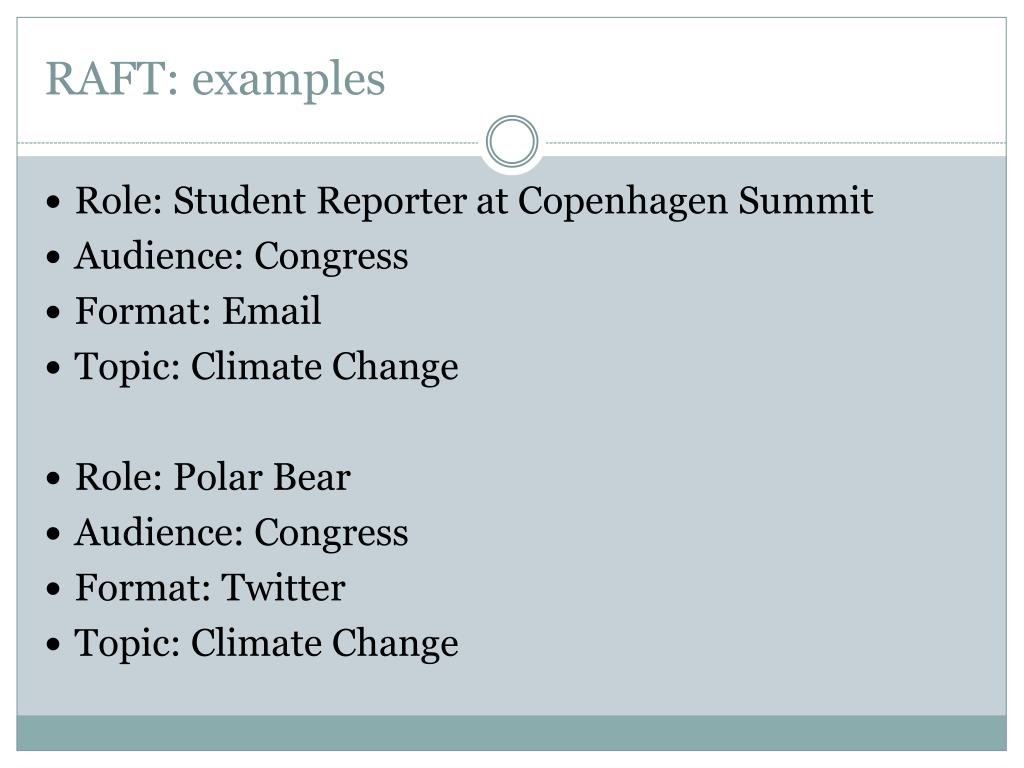1024x768 pixels.
Task: Click the word "Twitter" in the format bullet
Action: pyautogui.click(x=283, y=588)
